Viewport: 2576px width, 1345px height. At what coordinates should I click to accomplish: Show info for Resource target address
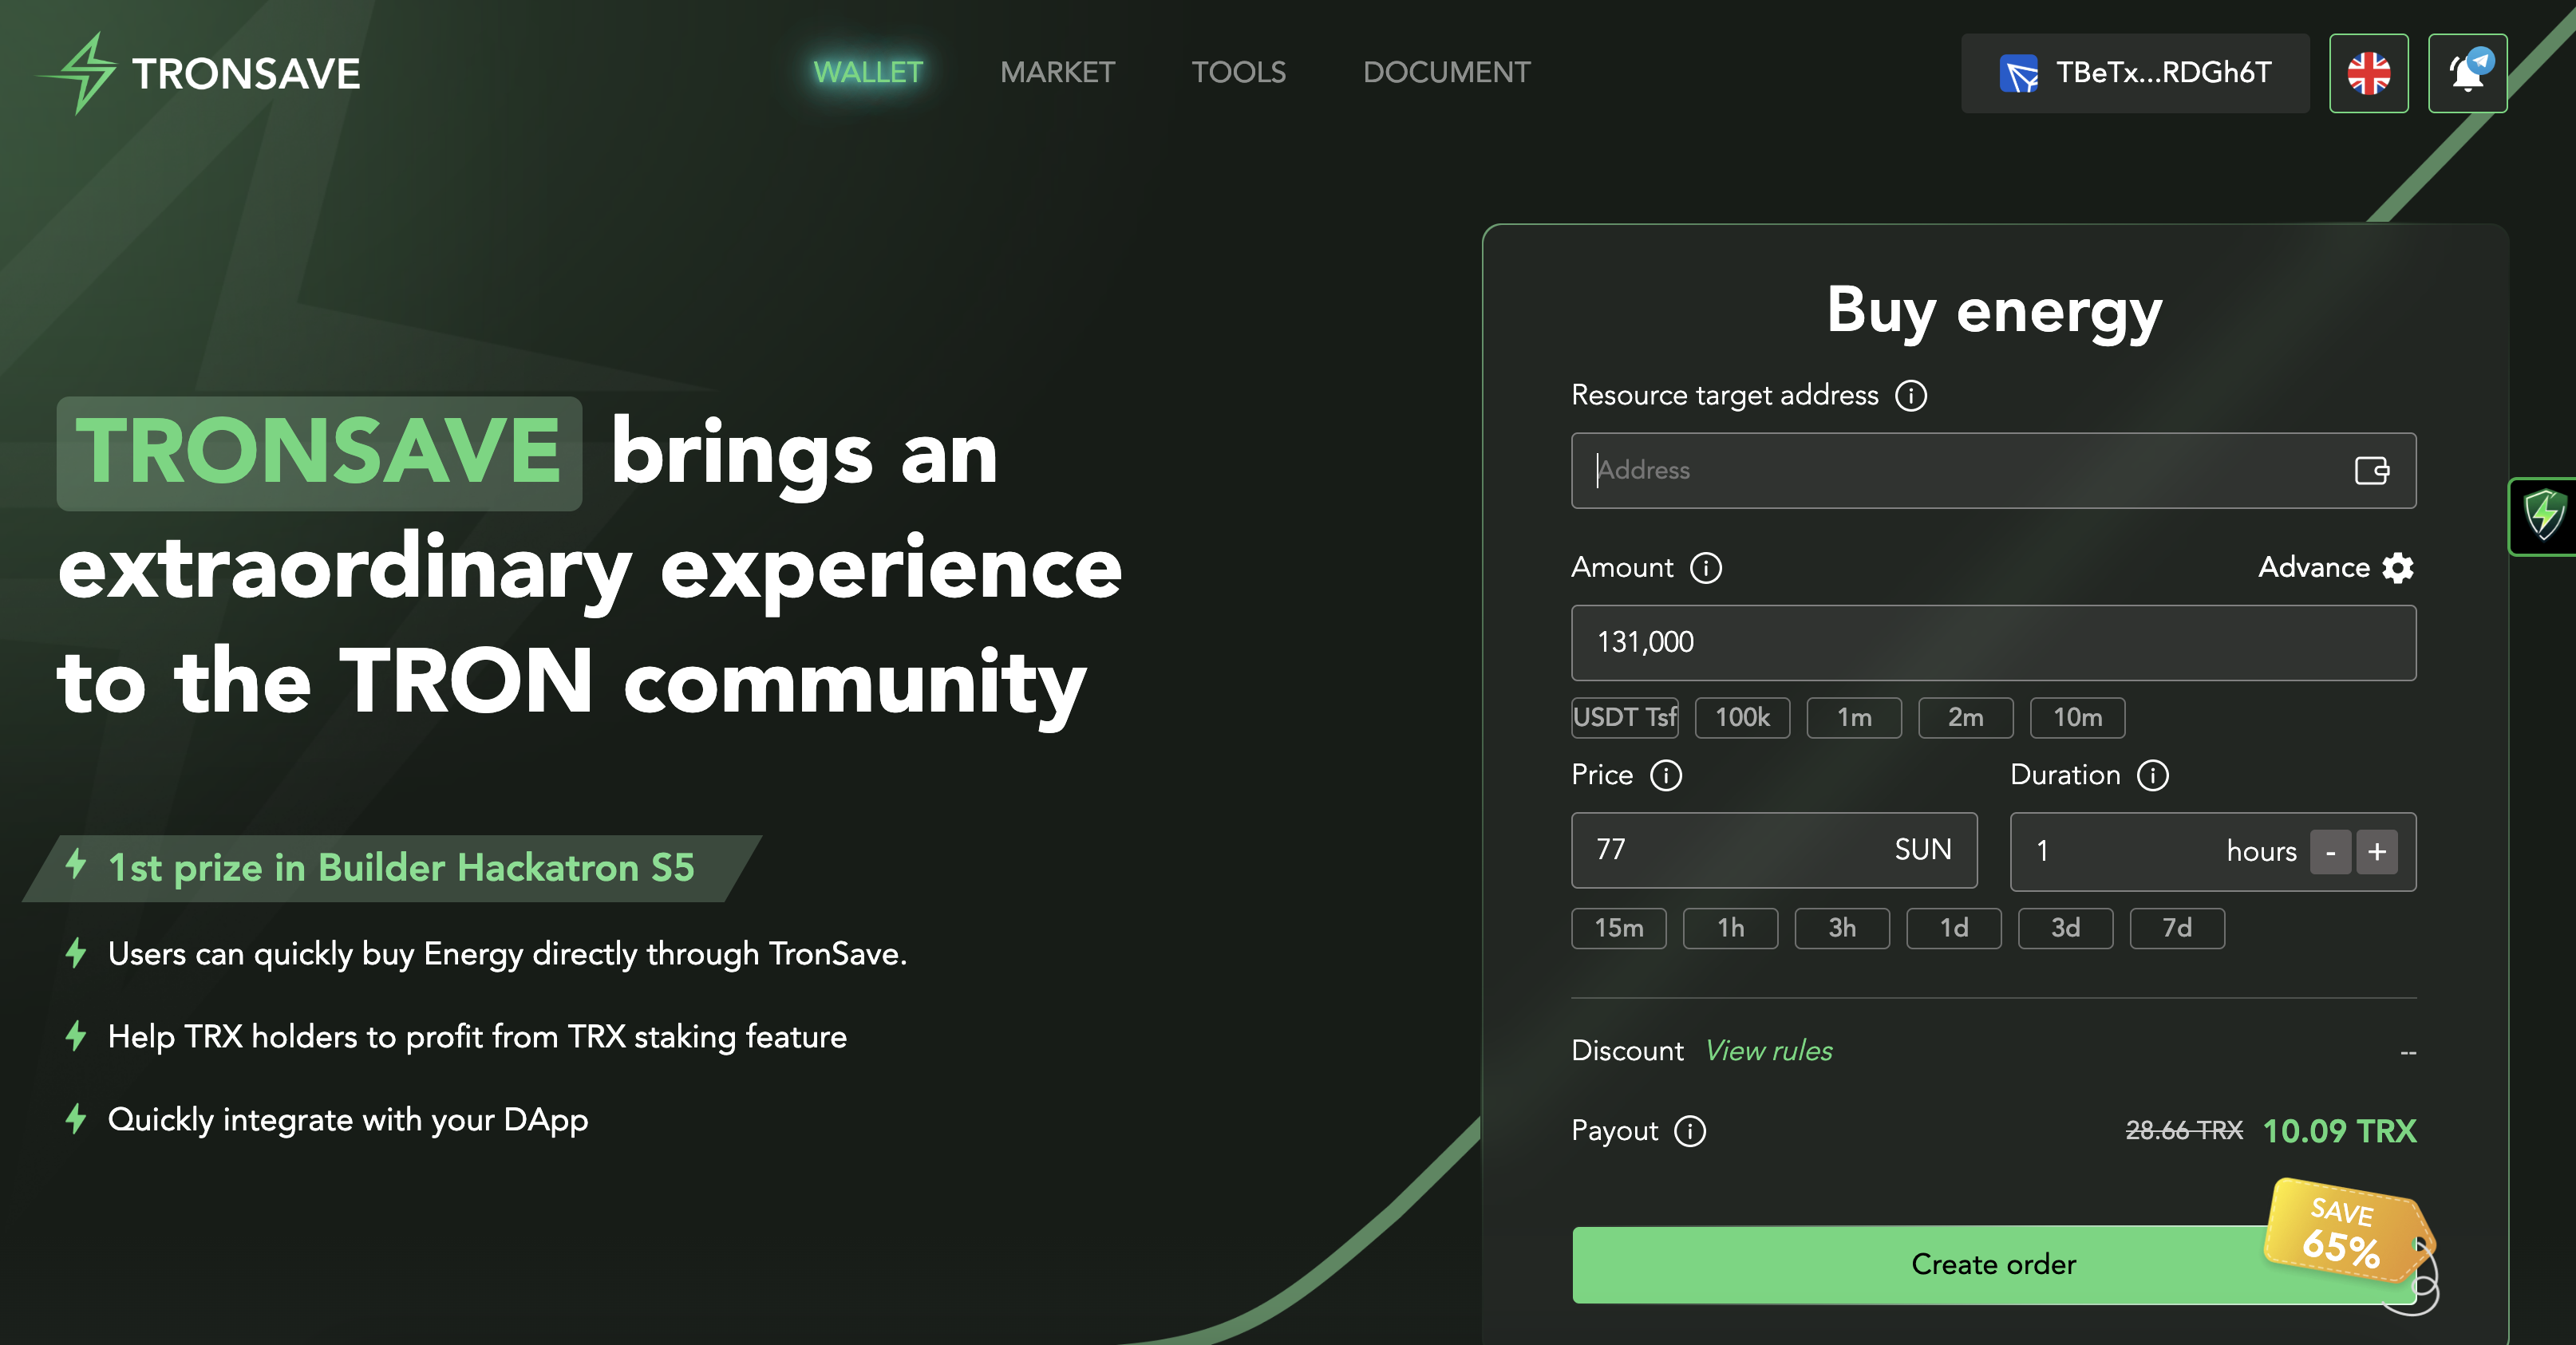(1911, 396)
